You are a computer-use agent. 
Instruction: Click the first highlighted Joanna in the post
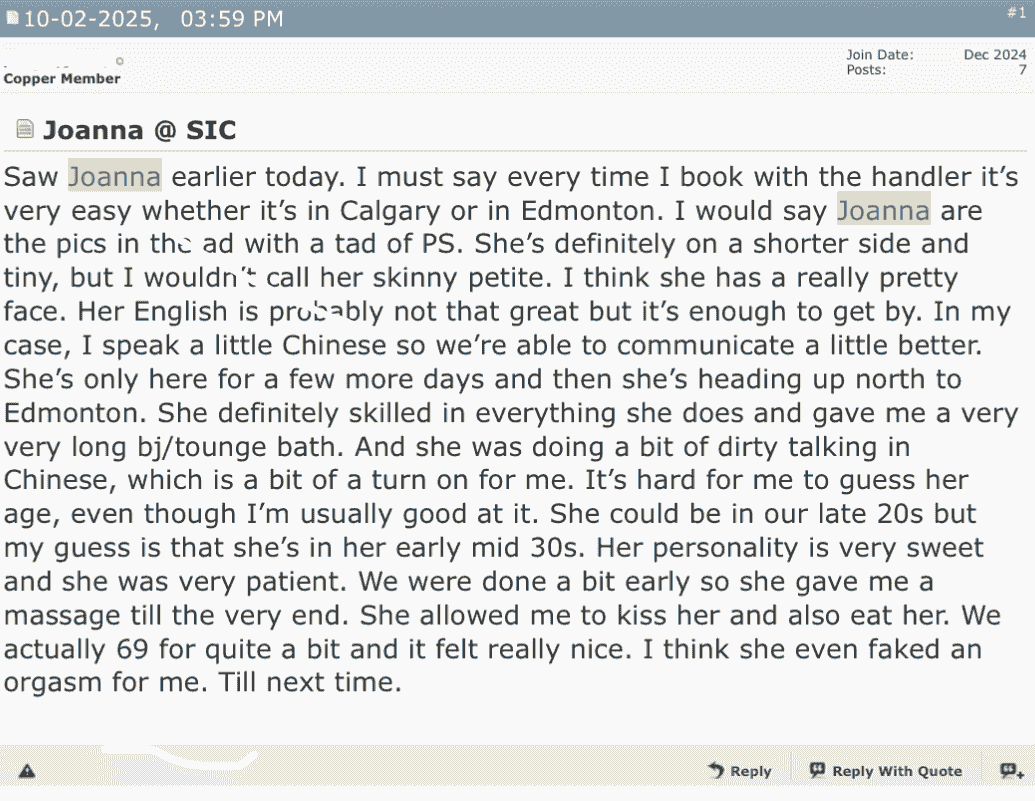[114, 177]
